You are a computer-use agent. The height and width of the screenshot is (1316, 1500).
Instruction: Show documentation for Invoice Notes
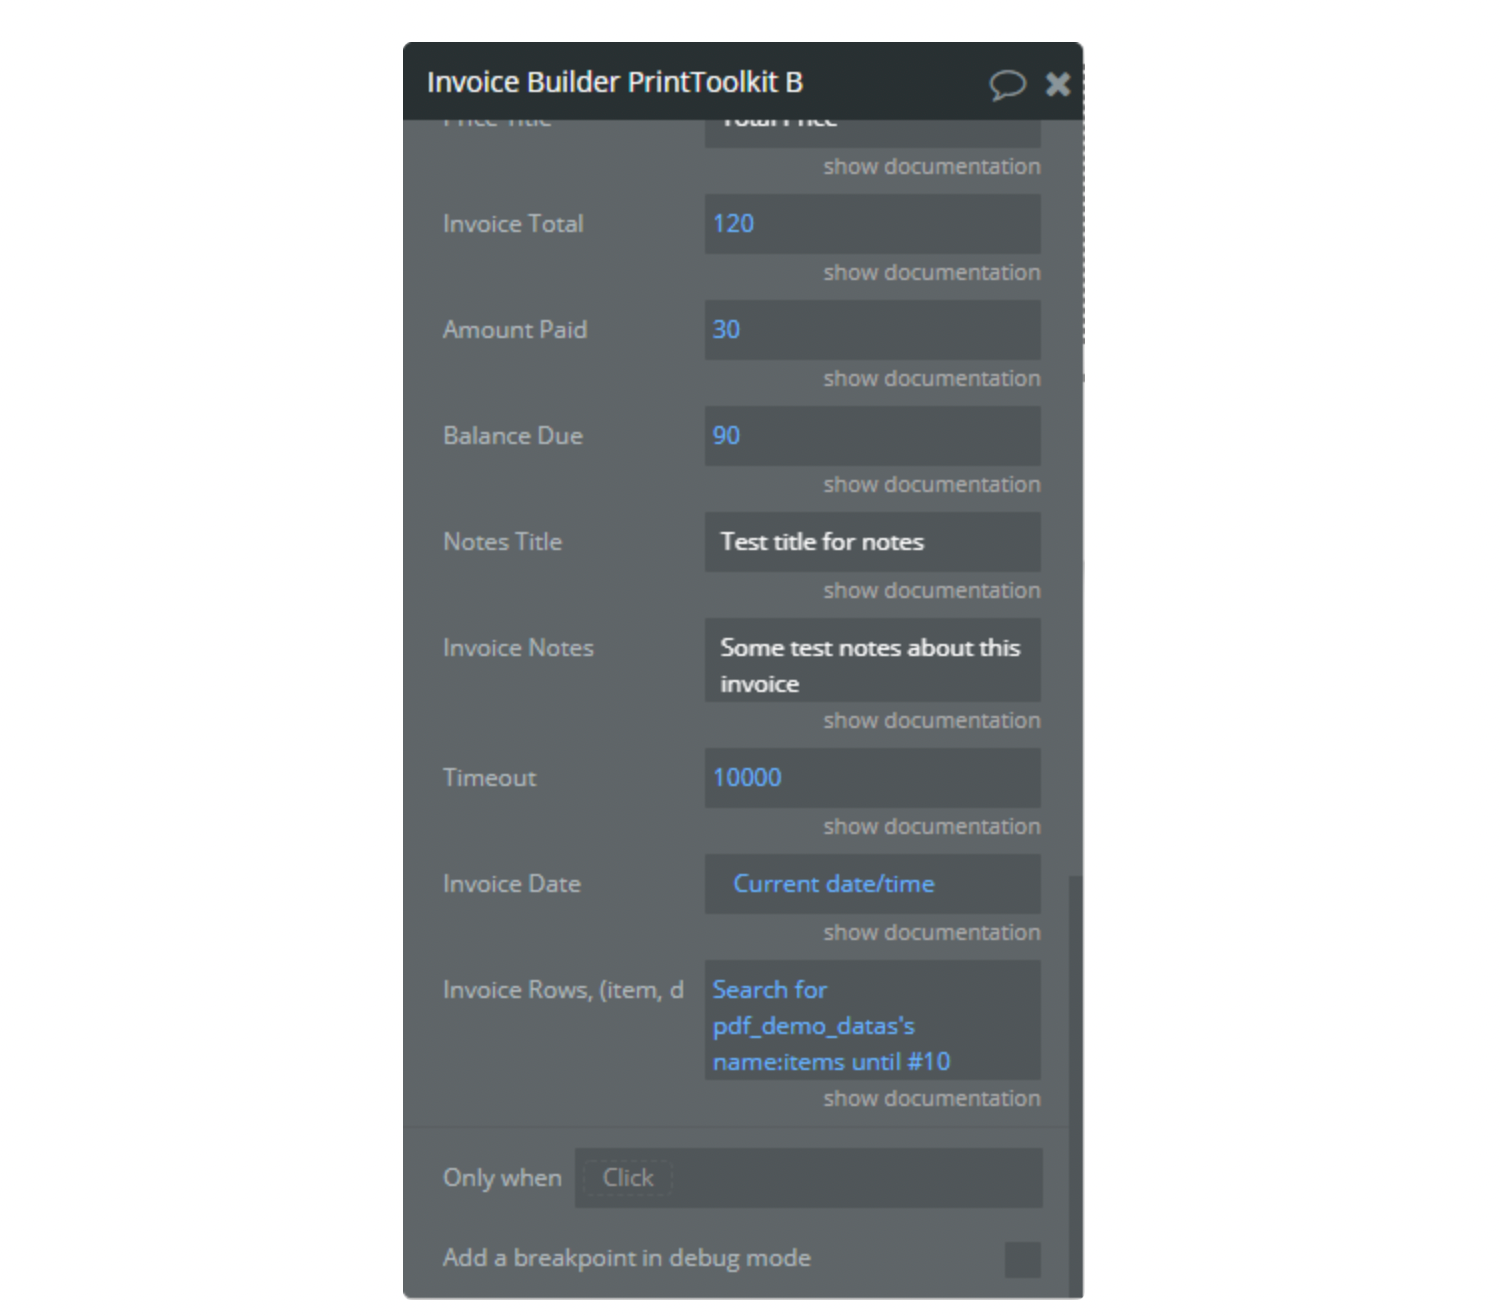pyautogui.click(x=931, y=721)
